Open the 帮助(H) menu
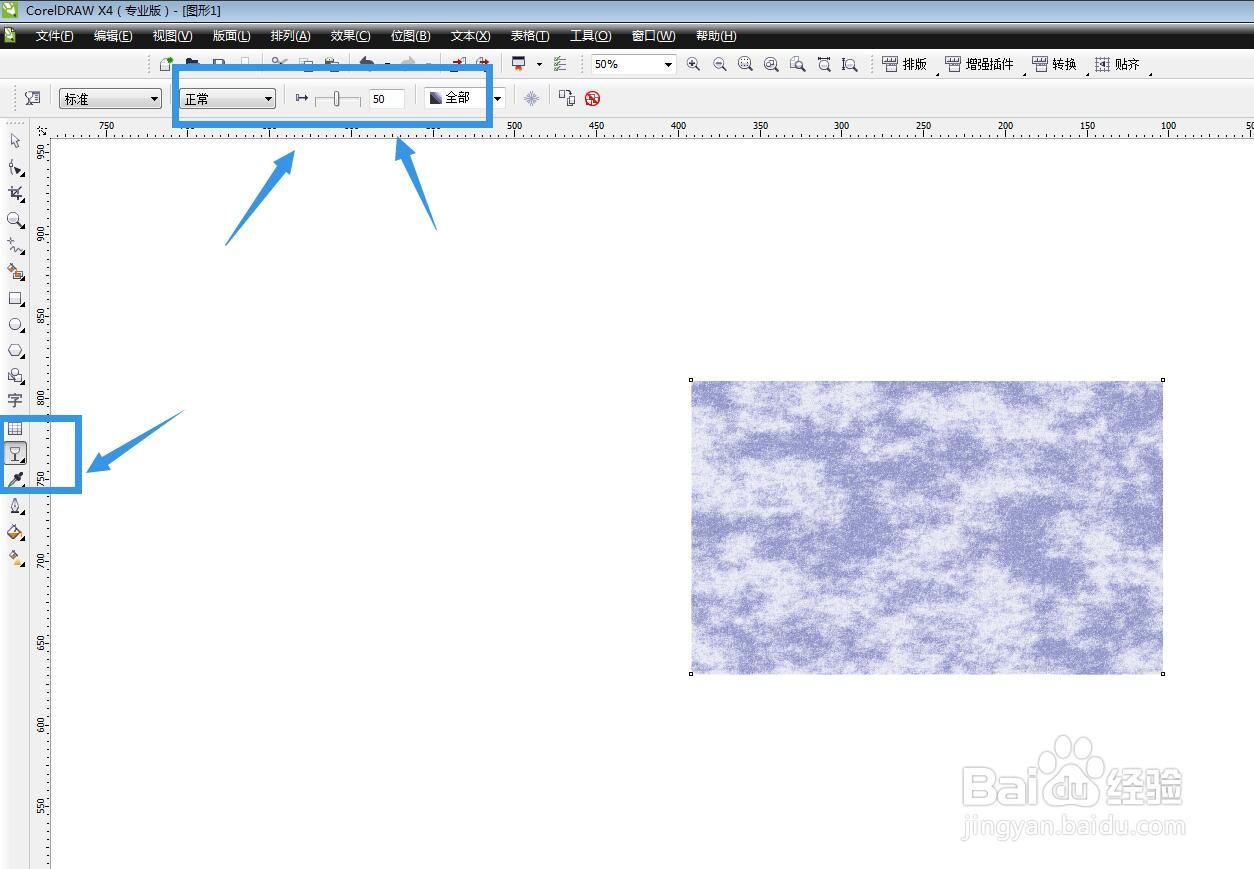The height and width of the screenshot is (869, 1254). [x=716, y=36]
